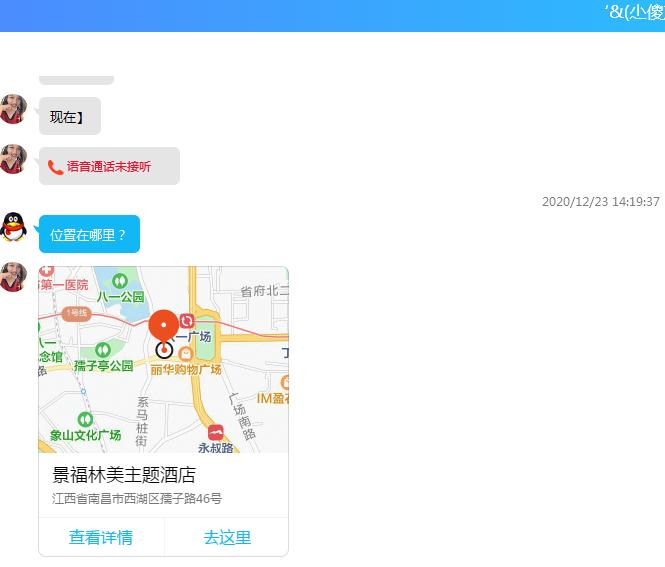The image size is (665, 567).
Task: Select the 现在】 message bubble
Action: pos(69,117)
